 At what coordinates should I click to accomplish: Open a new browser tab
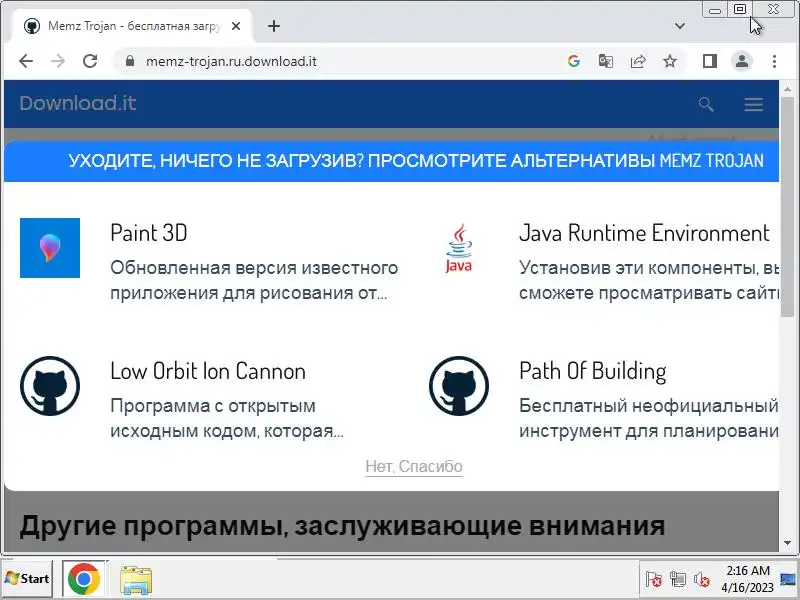[274, 26]
